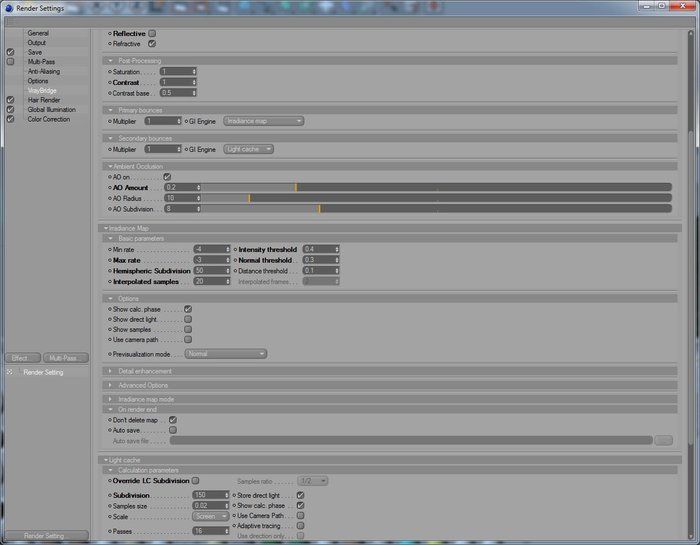Toggle the Refractive checkbox

(x=152, y=43)
